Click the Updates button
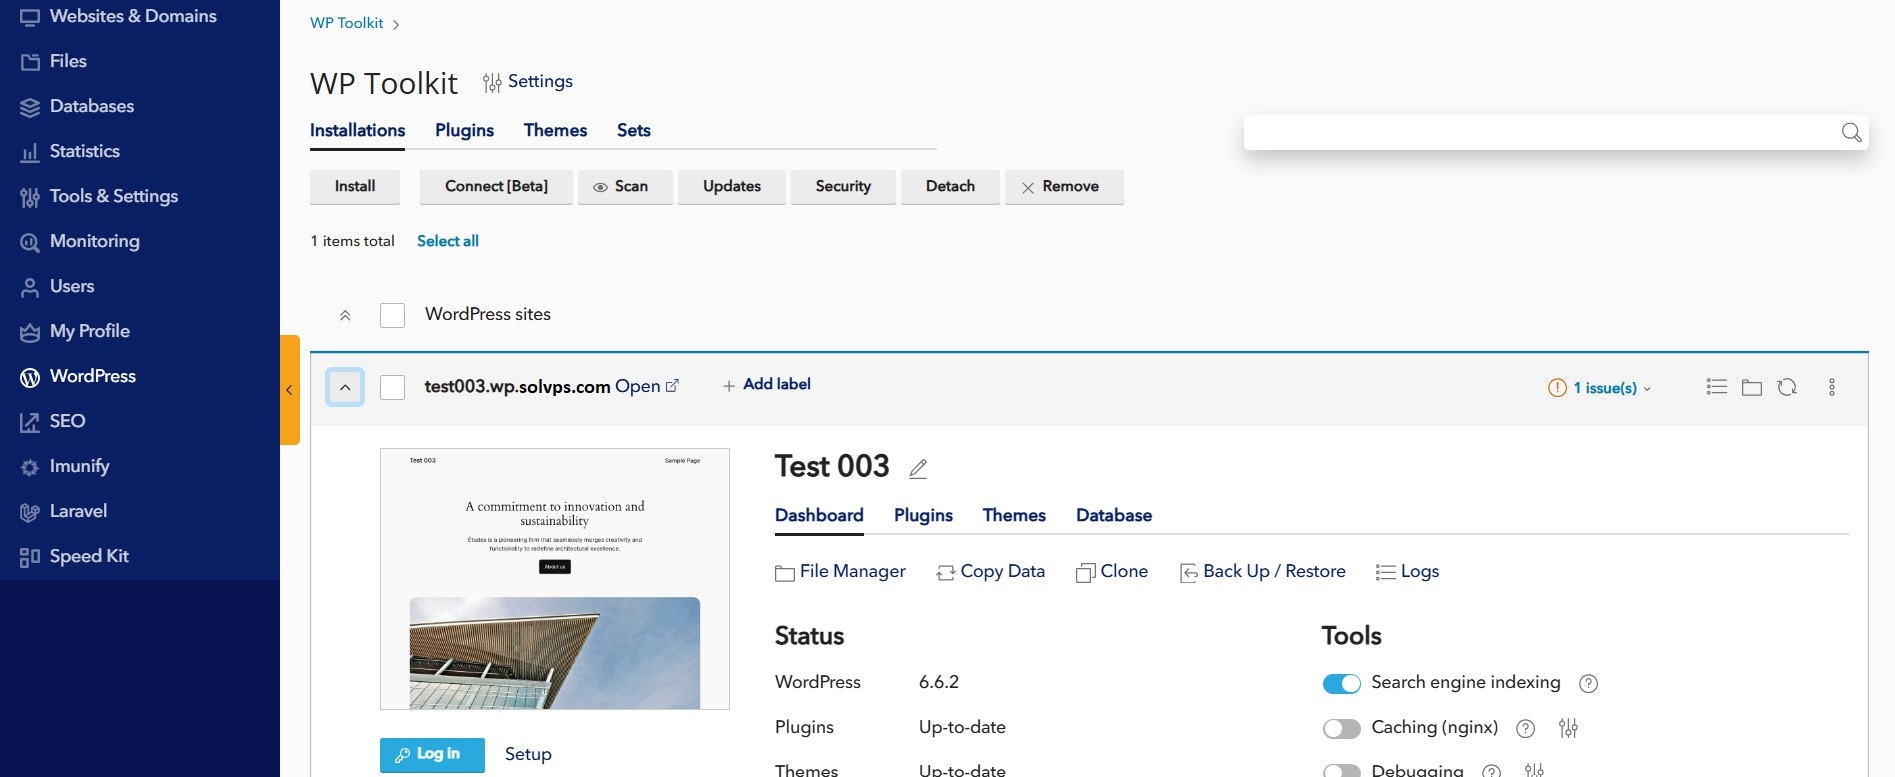The height and width of the screenshot is (777, 1895). [x=732, y=187]
